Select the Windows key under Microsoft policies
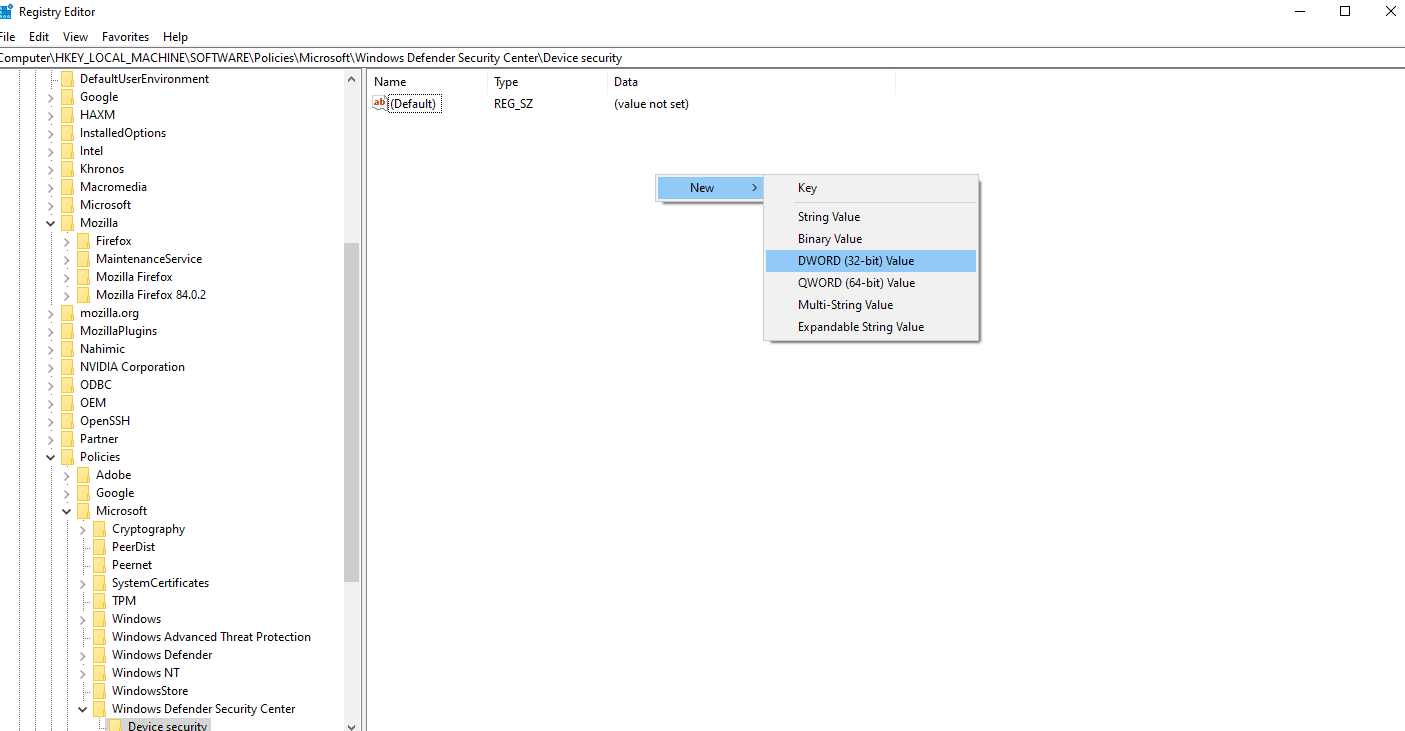This screenshot has width=1405, height=731. 136,619
